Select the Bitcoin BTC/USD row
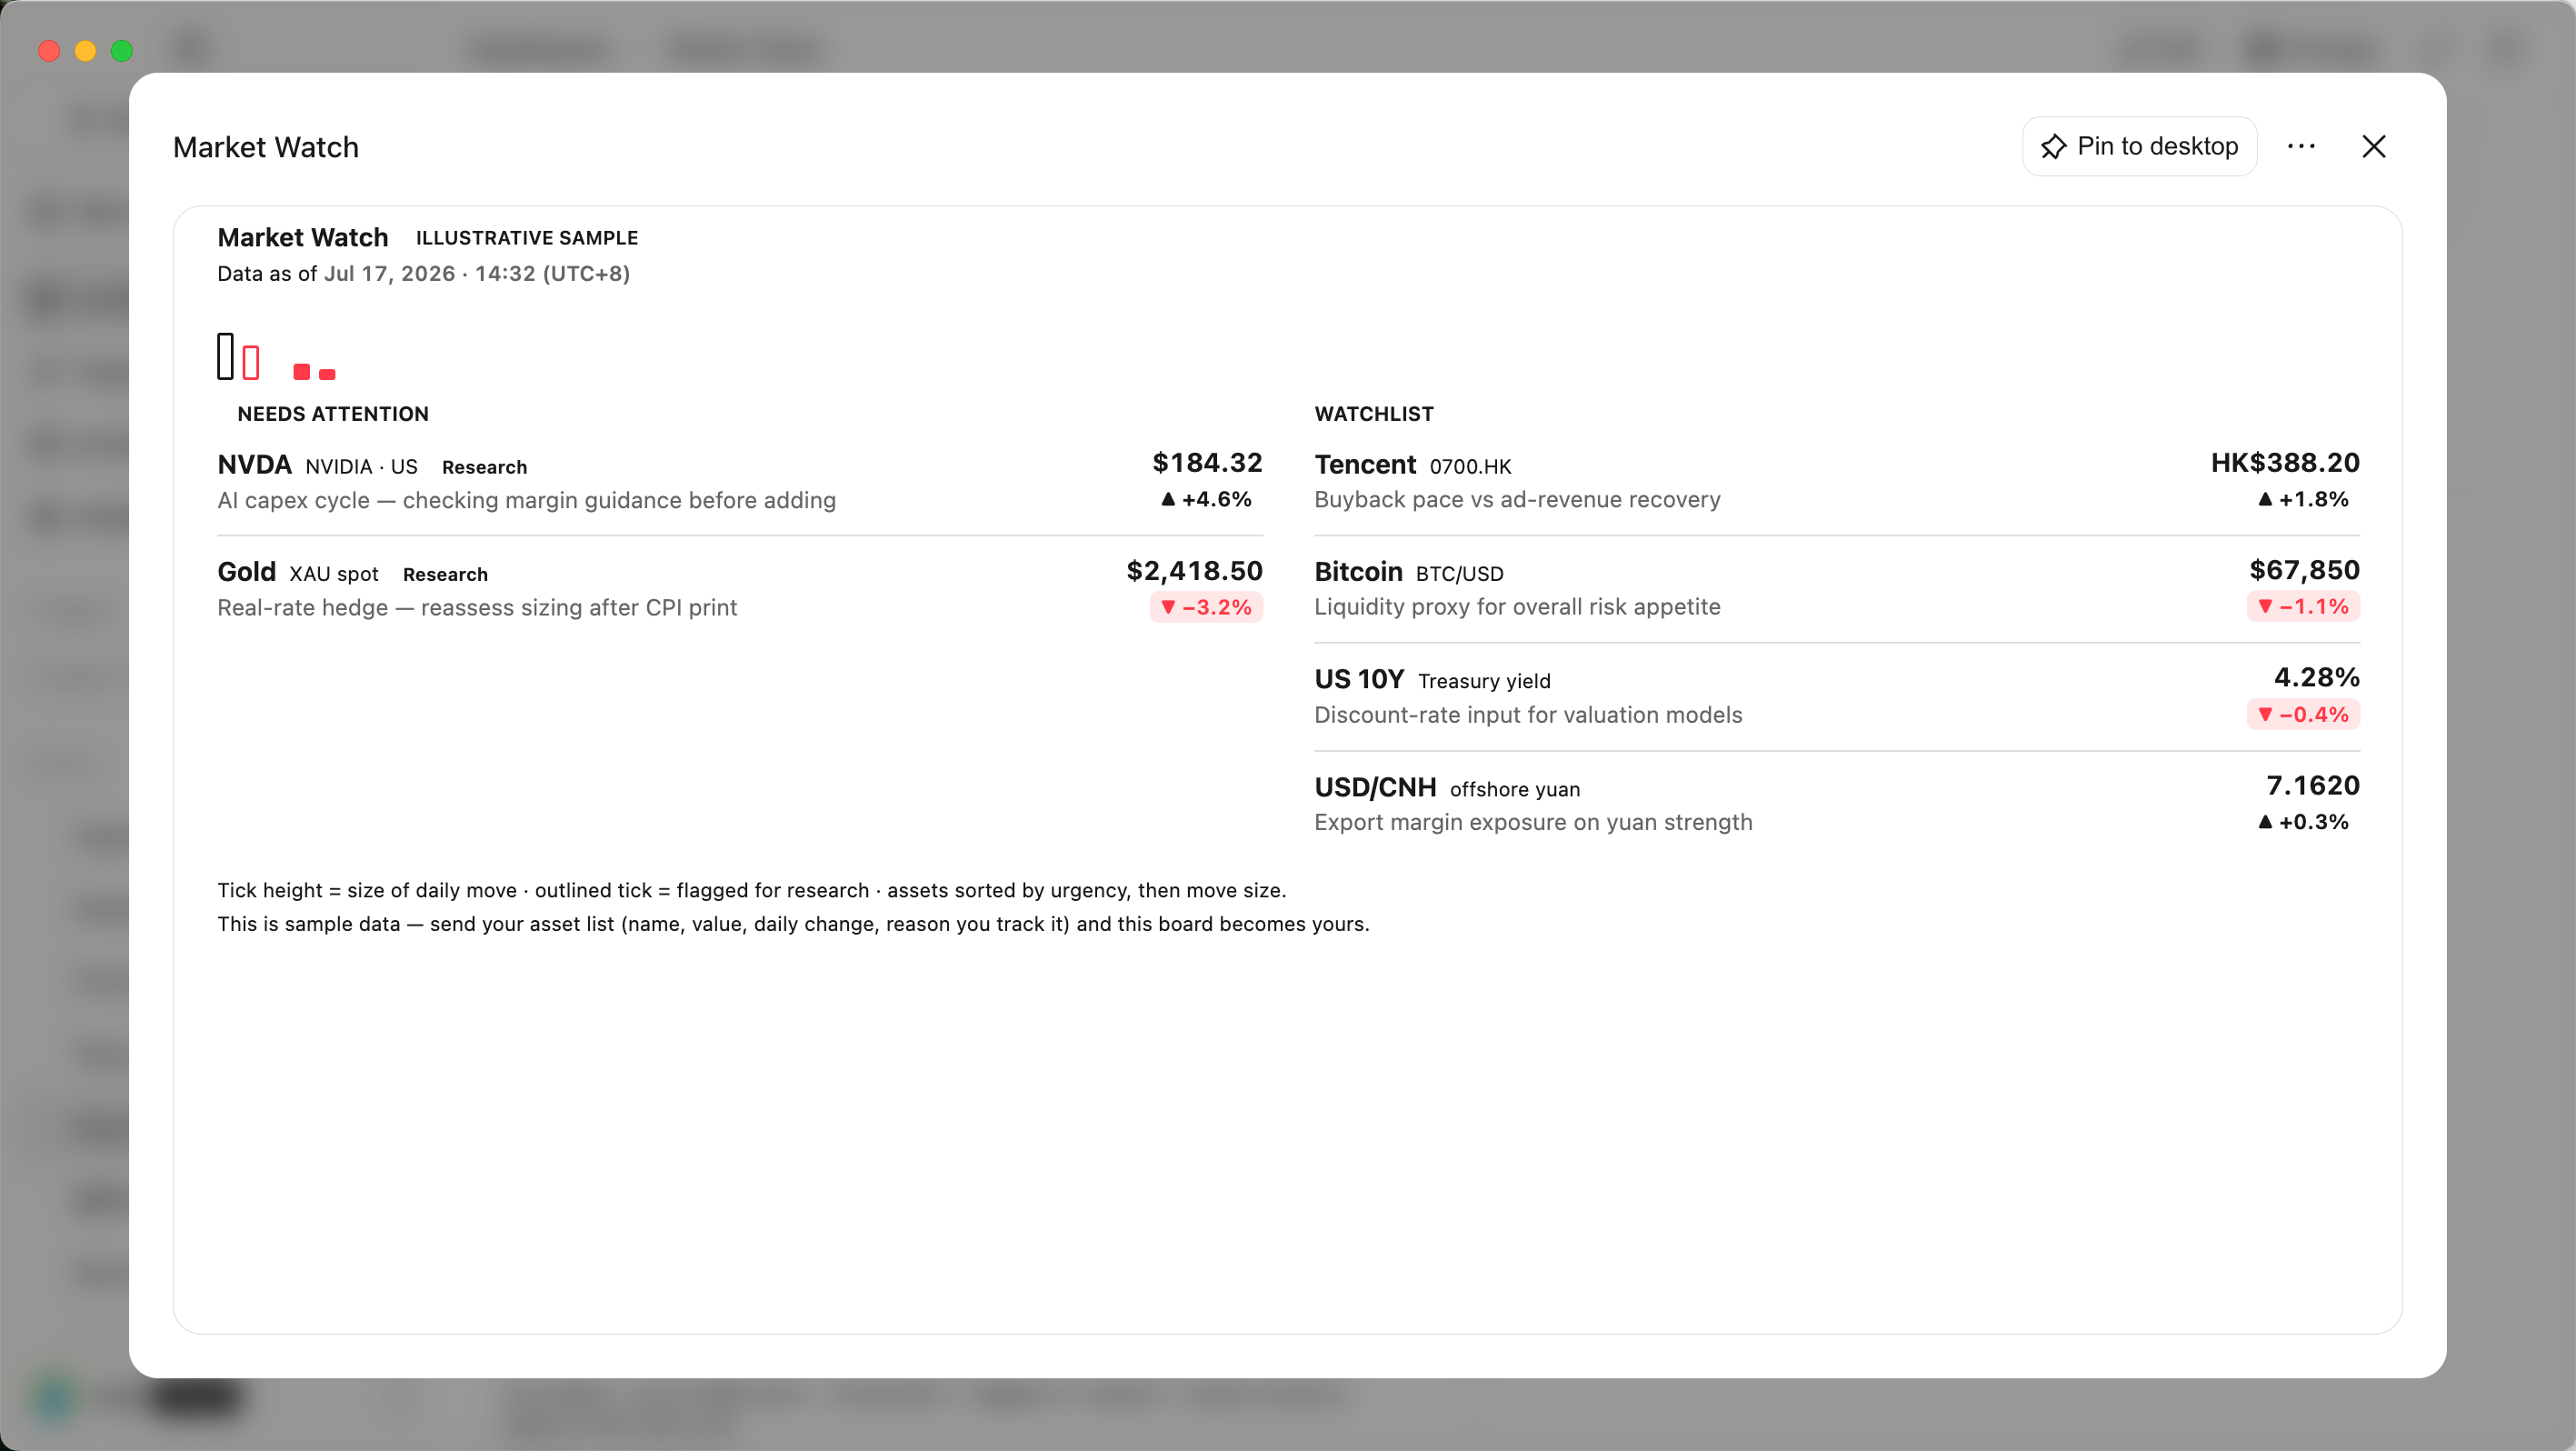This screenshot has height=1451, width=2576. pos(1837,589)
